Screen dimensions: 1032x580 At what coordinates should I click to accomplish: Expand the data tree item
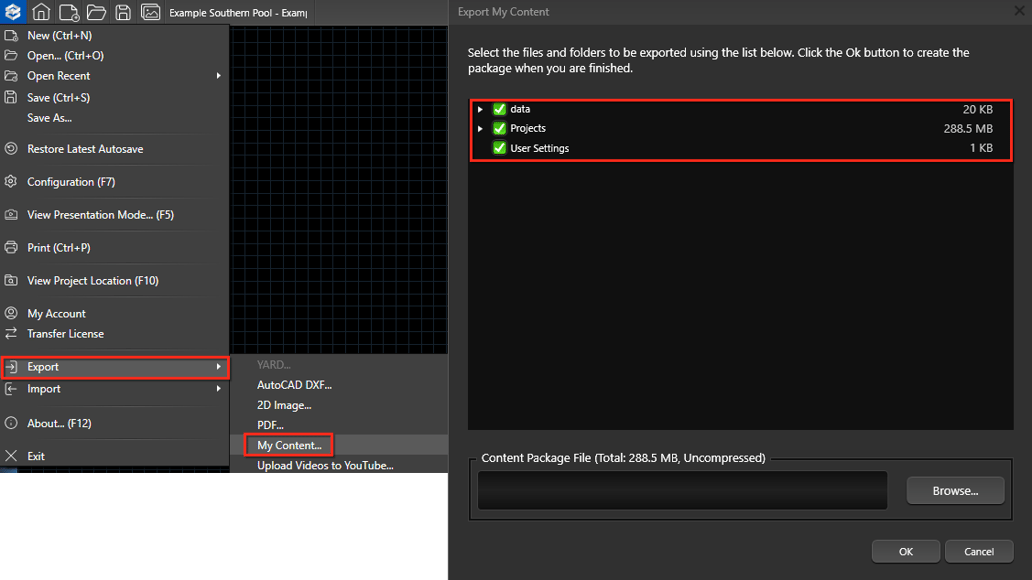tap(480, 109)
